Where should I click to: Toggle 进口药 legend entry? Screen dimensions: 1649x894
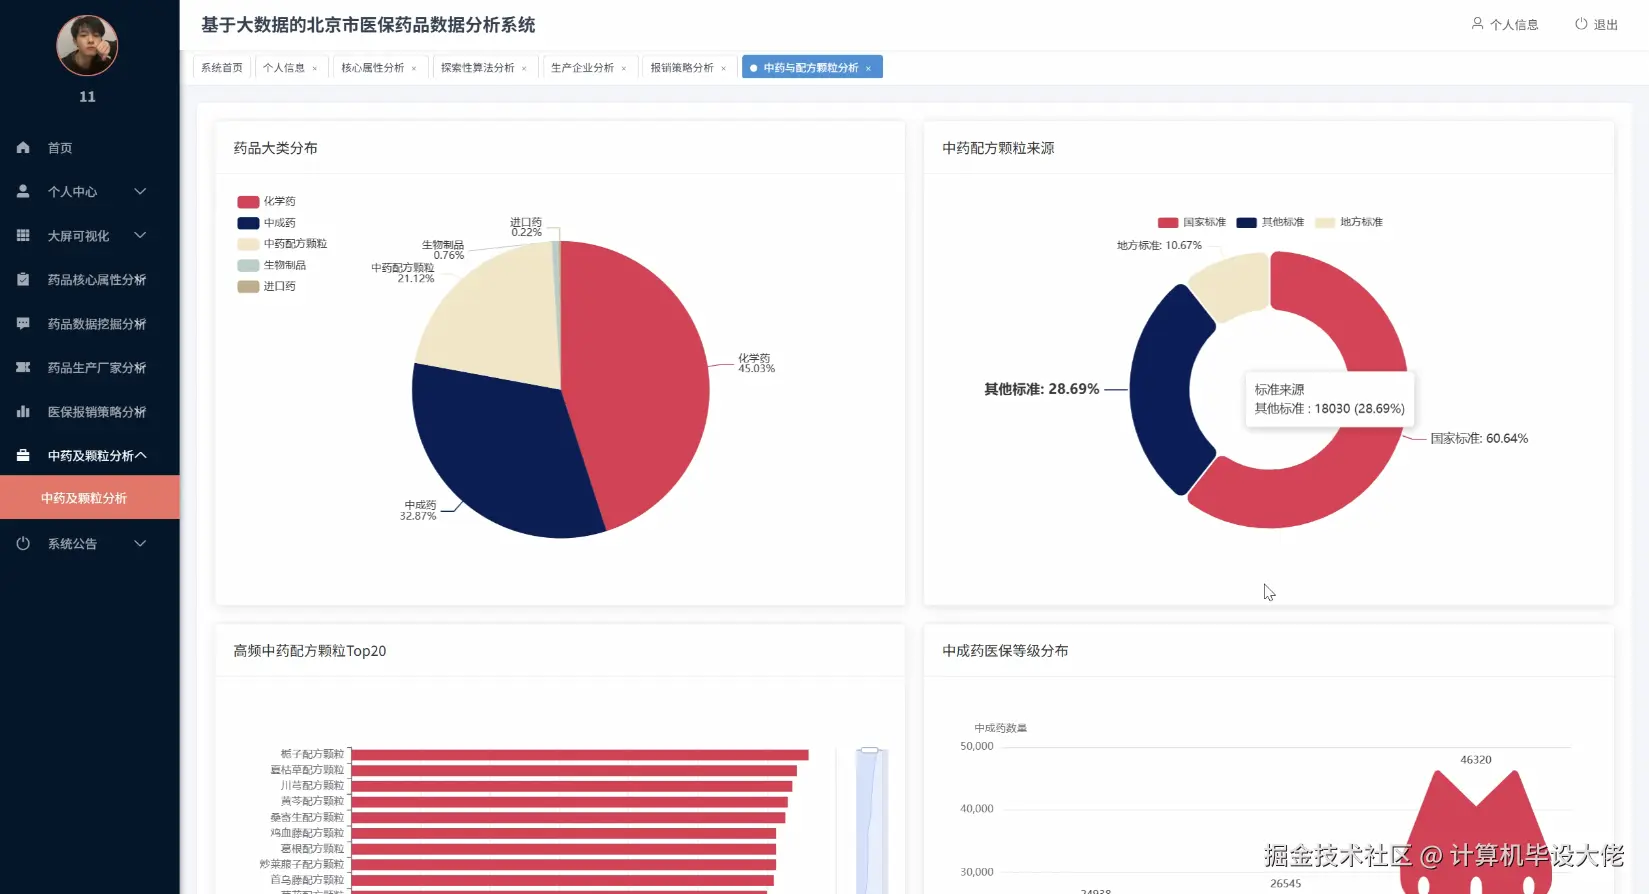point(266,286)
